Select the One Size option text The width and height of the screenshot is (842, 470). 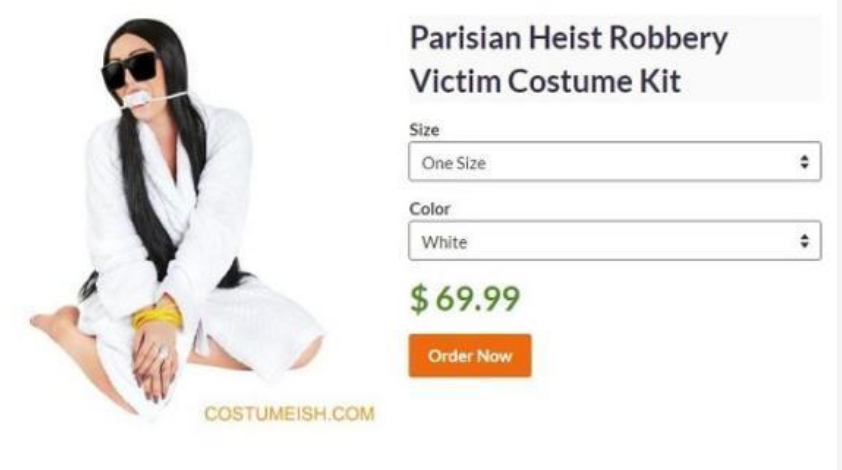click(454, 163)
